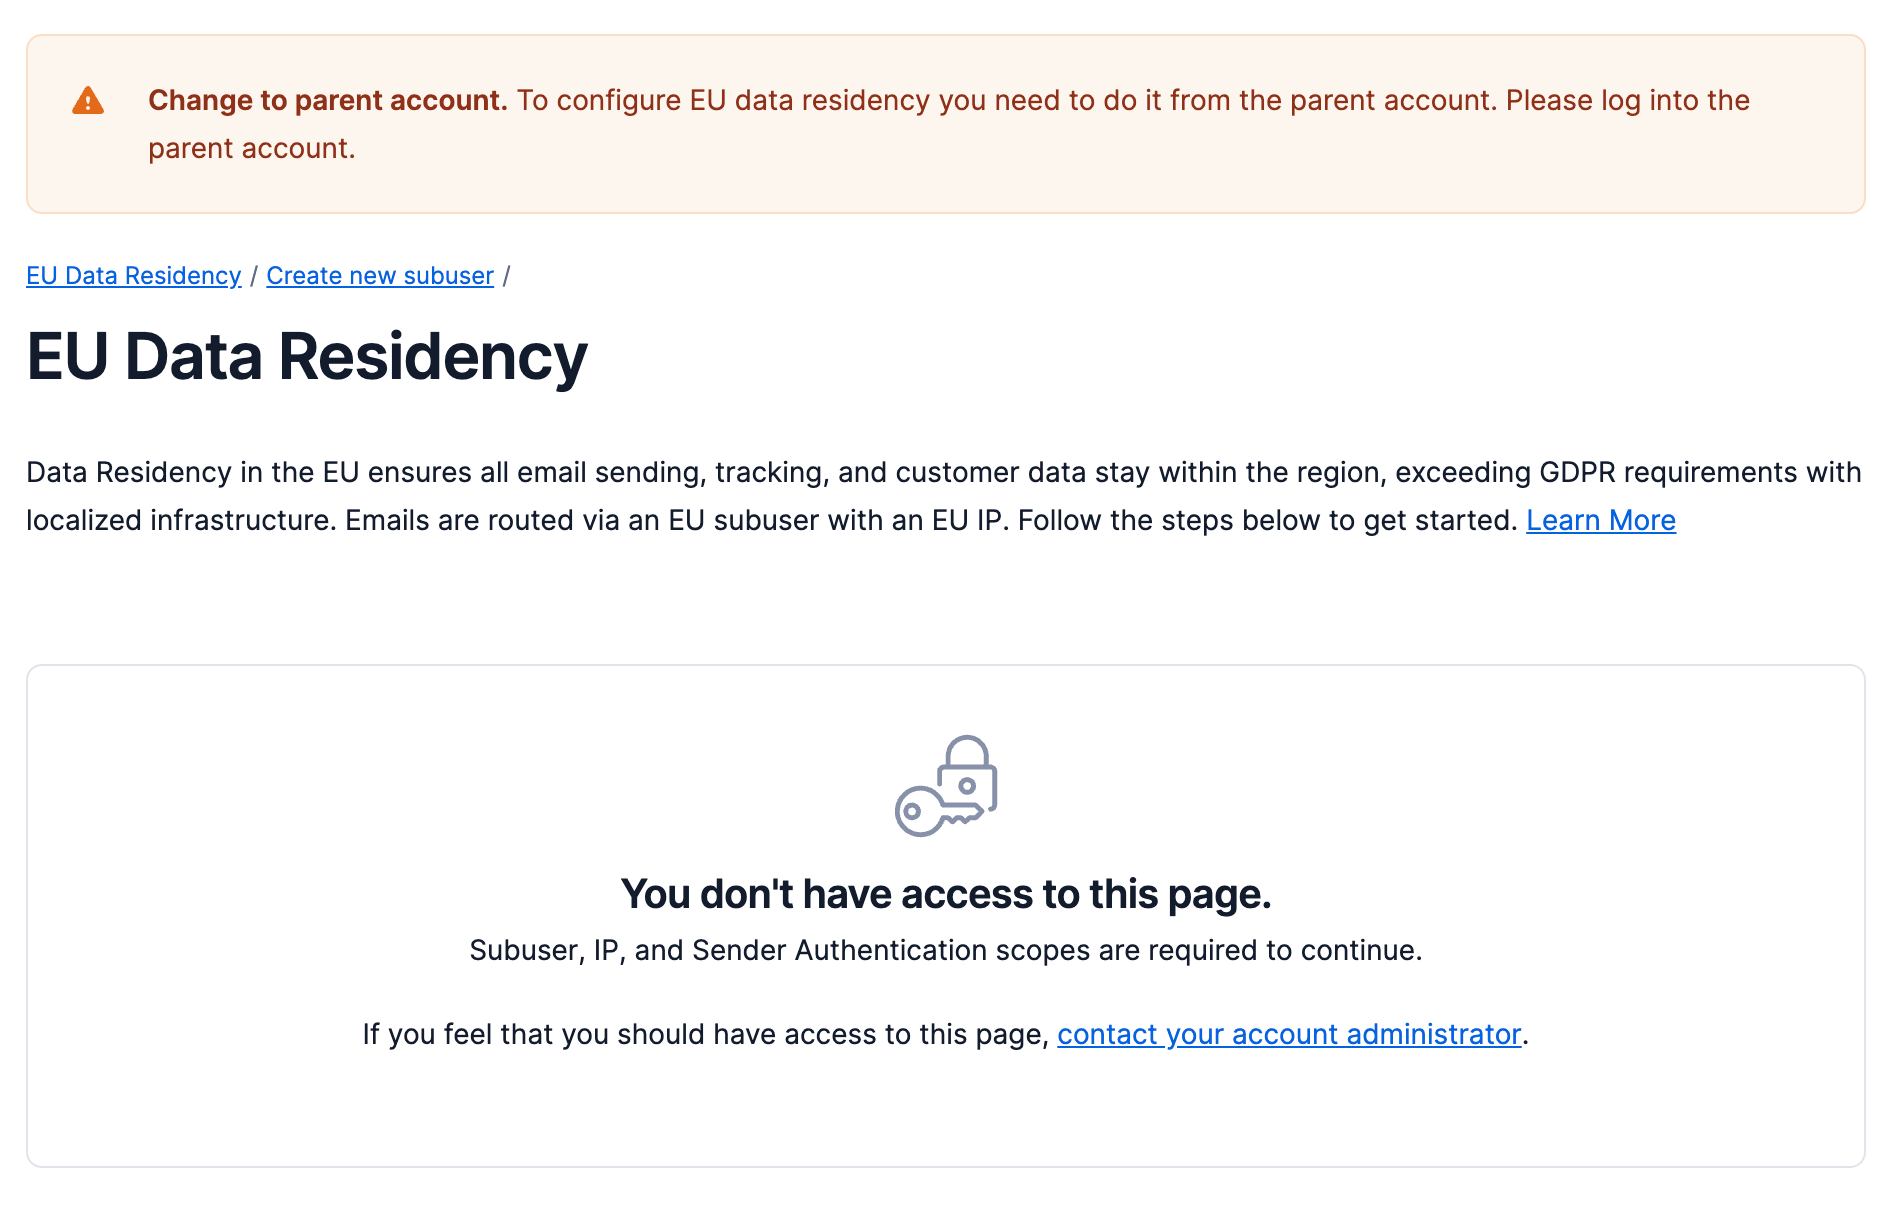
Task: Click the bold 'Change to parent account.' text
Action: [x=328, y=101]
